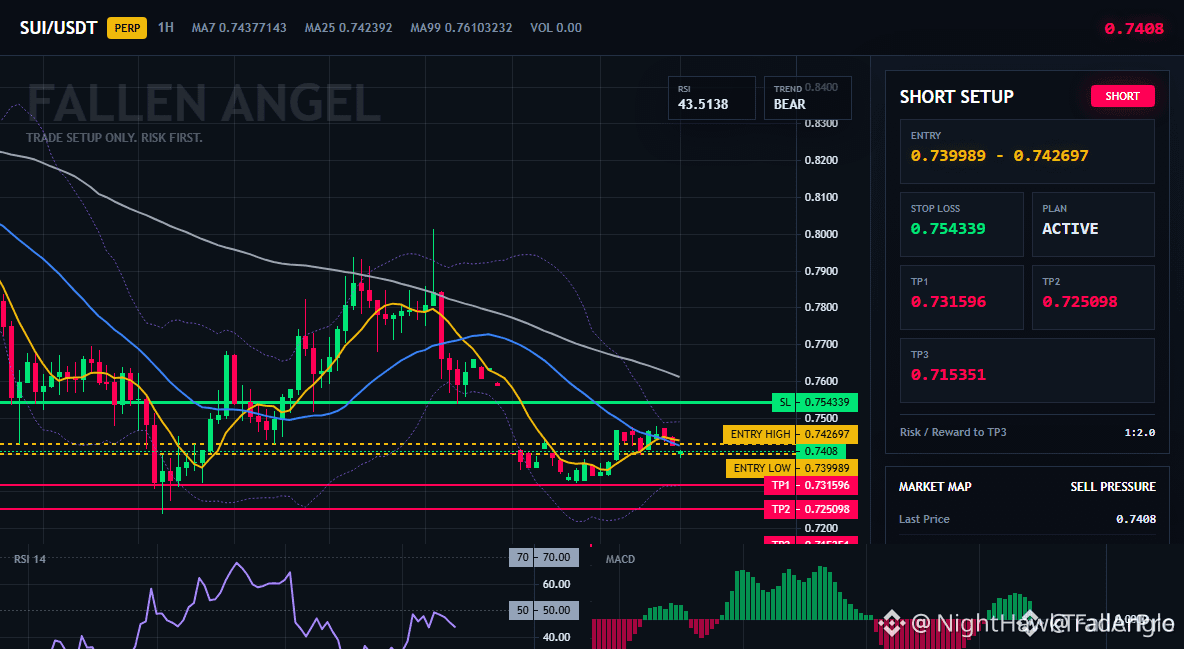This screenshot has height=649, width=1184.
Task: Click the TP2 0.725098 chart line tag
Action: click(810, 509)
